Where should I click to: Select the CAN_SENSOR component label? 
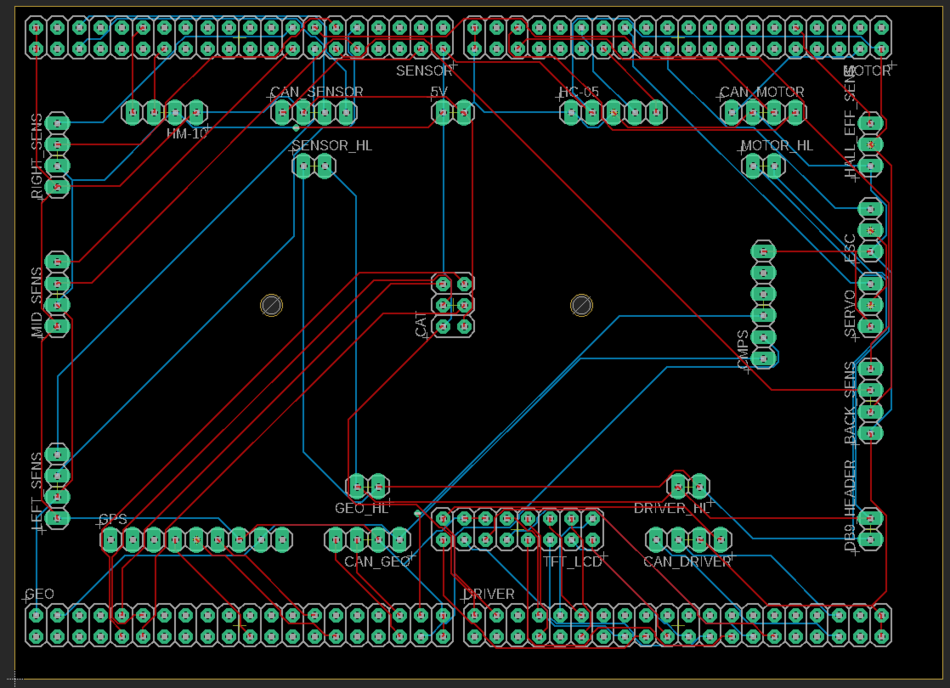click(316, 92)
